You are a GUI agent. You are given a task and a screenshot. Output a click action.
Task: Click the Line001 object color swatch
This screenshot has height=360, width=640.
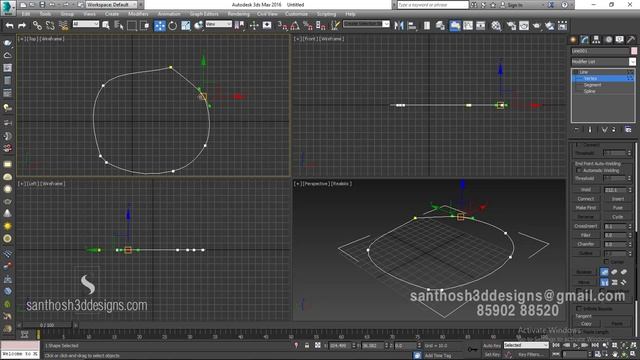[634, 51]
